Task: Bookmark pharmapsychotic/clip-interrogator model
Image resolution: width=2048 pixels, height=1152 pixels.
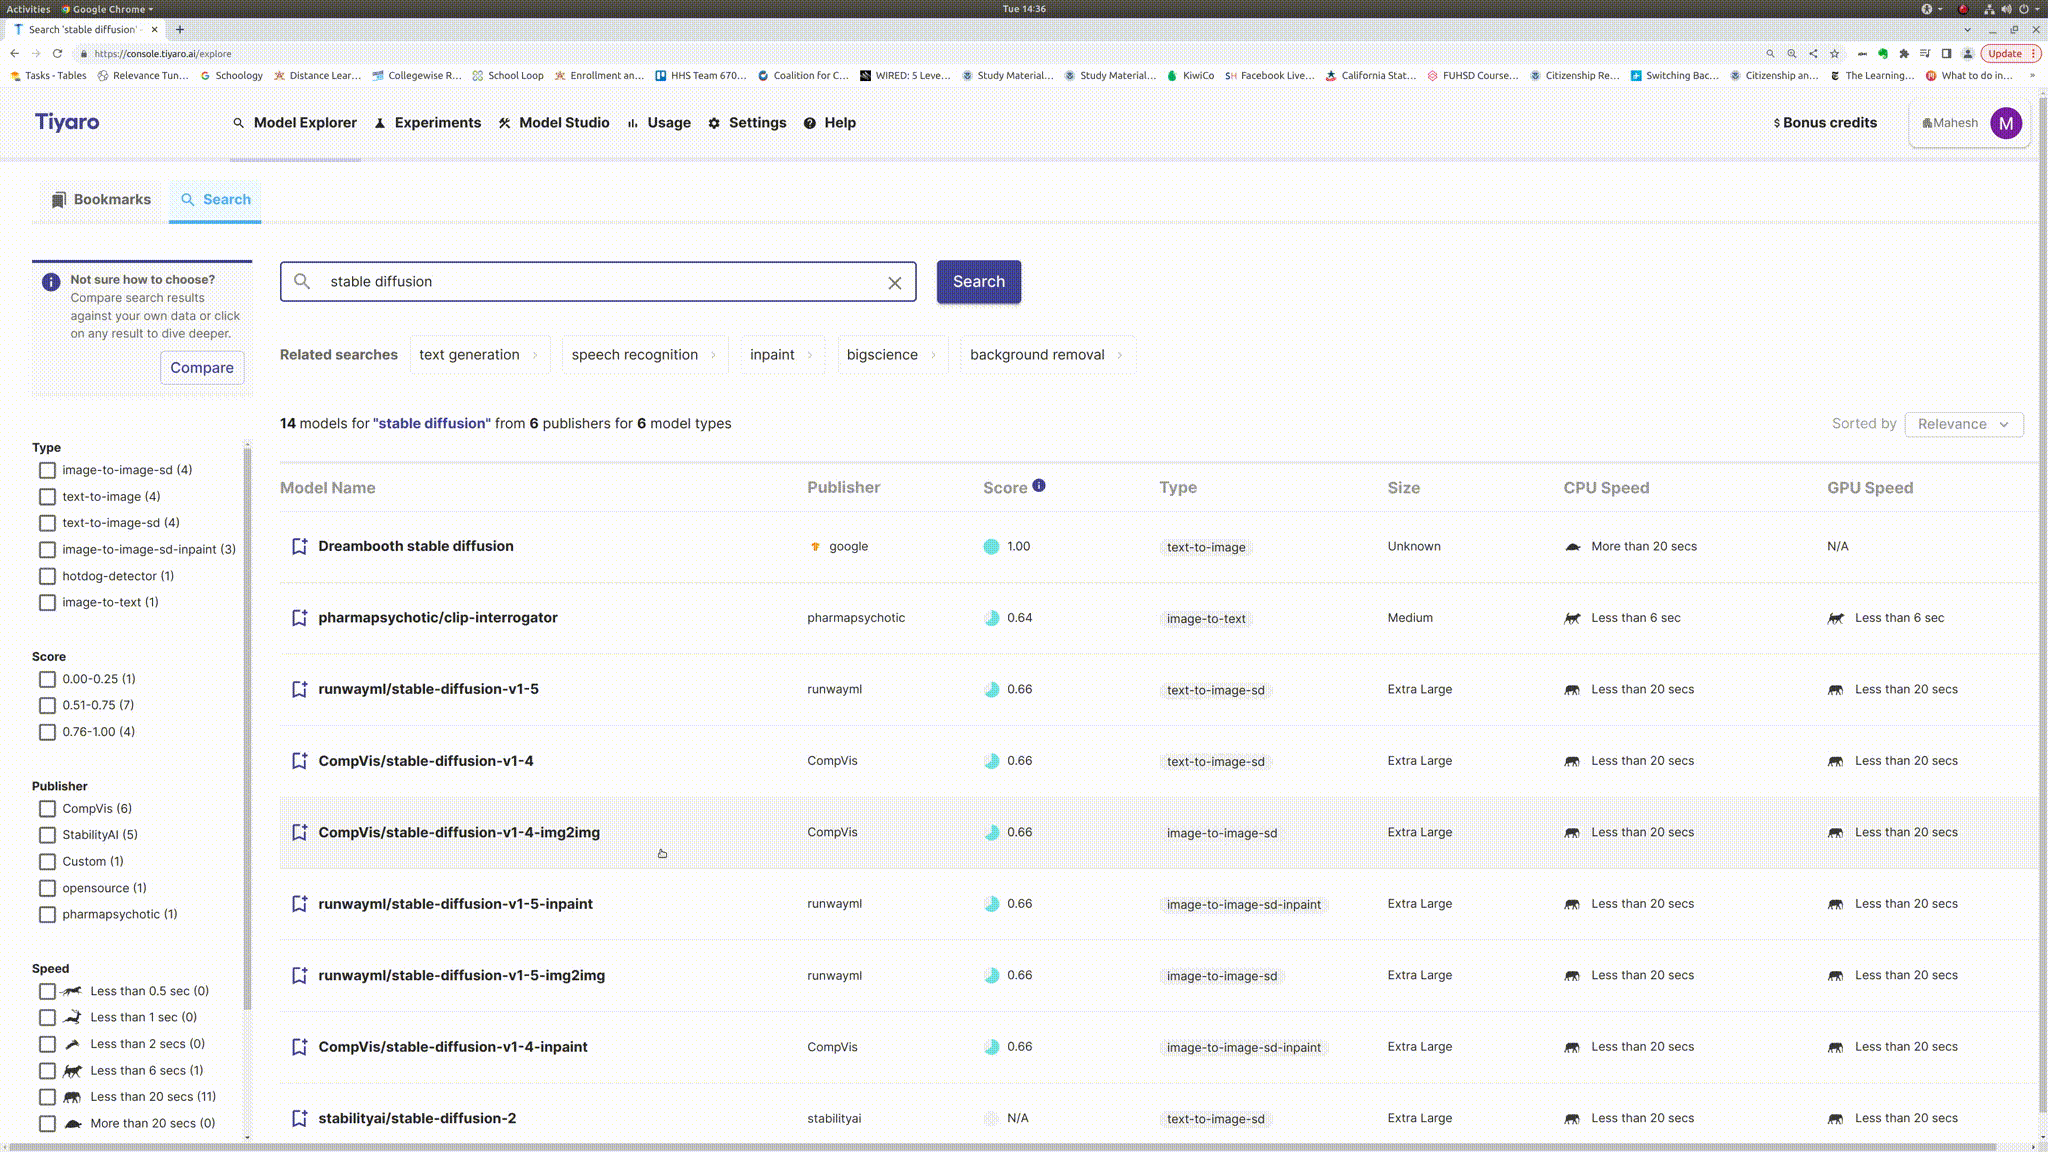Action: pyautogui.click(x=299, y=618)
